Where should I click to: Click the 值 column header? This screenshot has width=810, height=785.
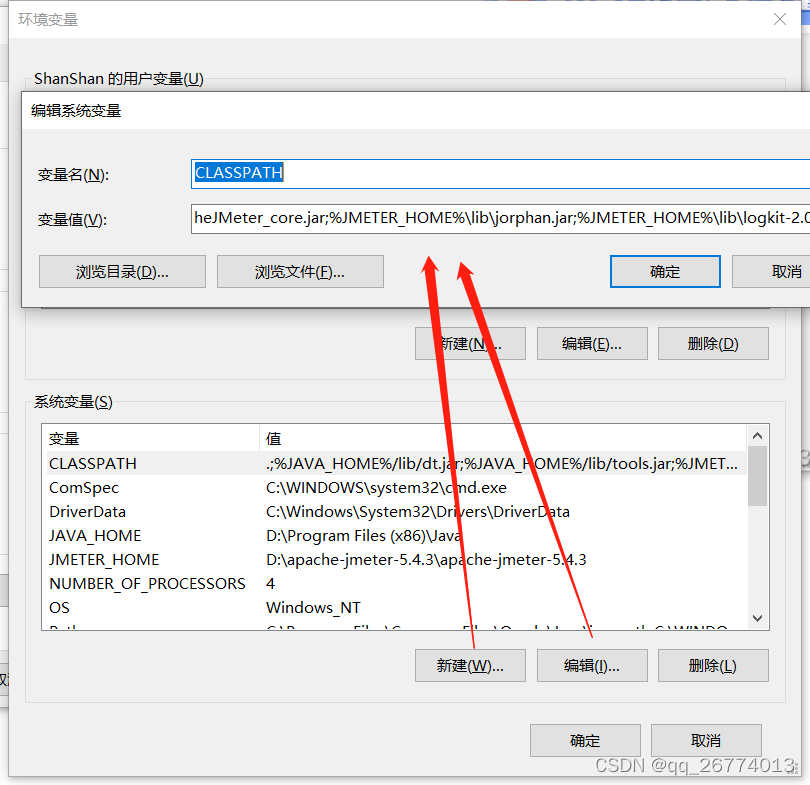click(x=503, y=438)
